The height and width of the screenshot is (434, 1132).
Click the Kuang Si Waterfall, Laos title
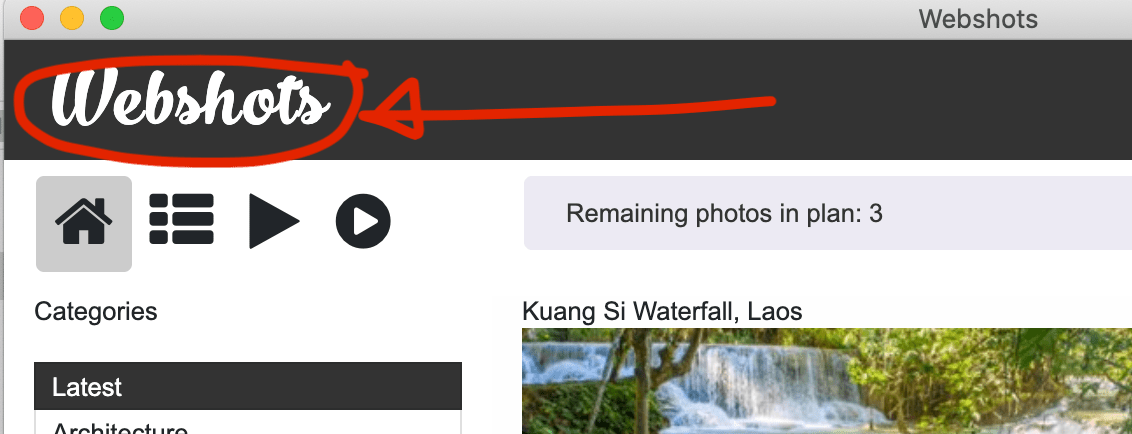point(662,312)
